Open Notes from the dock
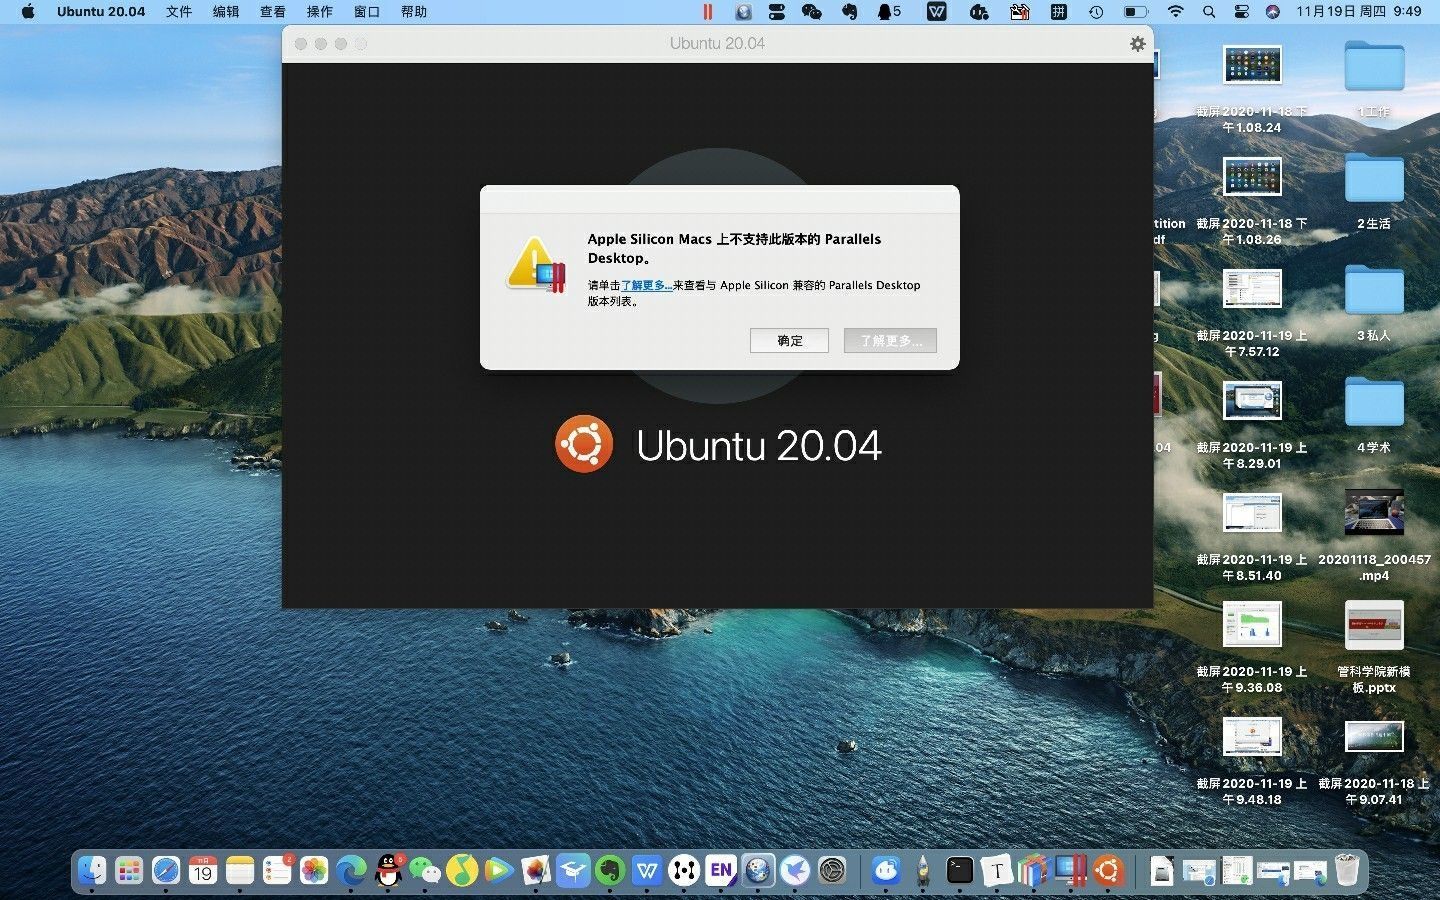This screenshot has height=900, width=1440. pos(240,871)
